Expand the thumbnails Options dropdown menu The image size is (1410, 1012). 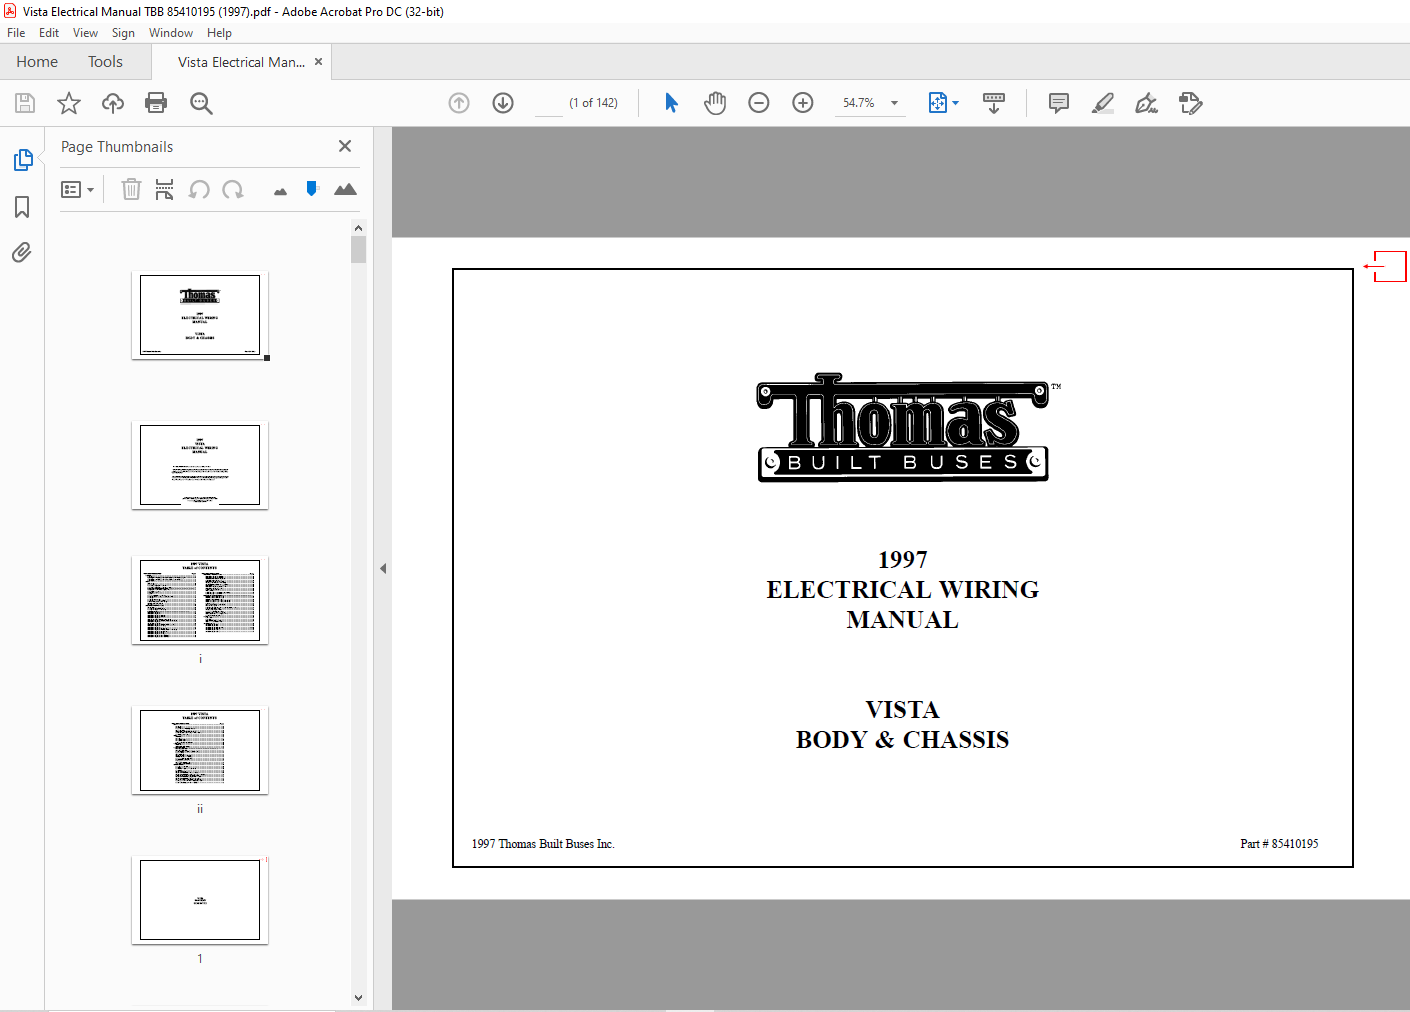click(77, 189)
